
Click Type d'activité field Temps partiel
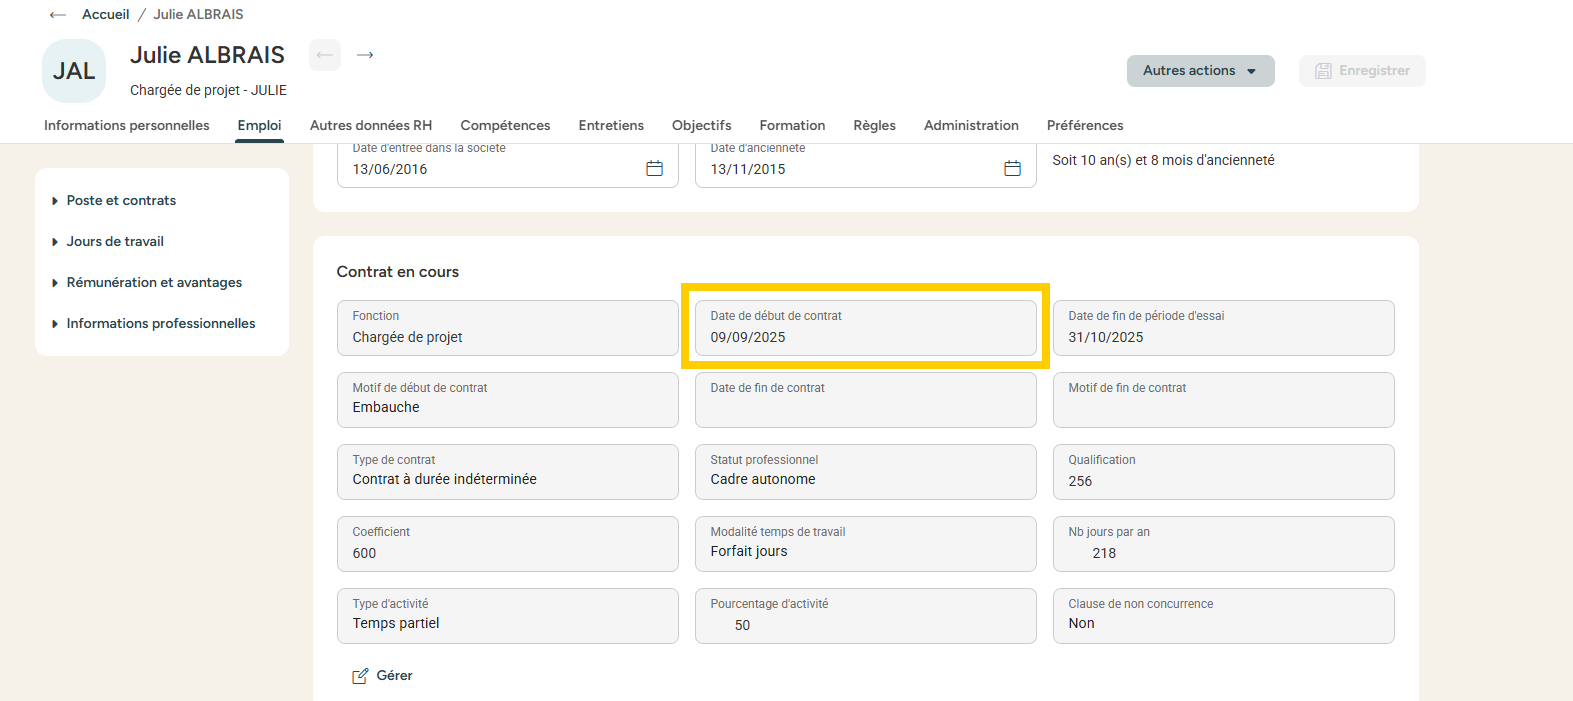coord(508,616)
